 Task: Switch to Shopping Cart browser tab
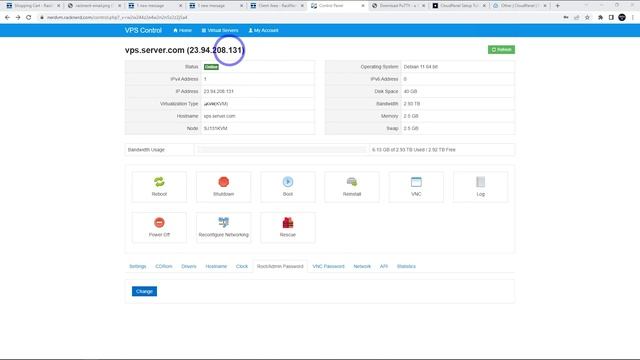point(33,6)
